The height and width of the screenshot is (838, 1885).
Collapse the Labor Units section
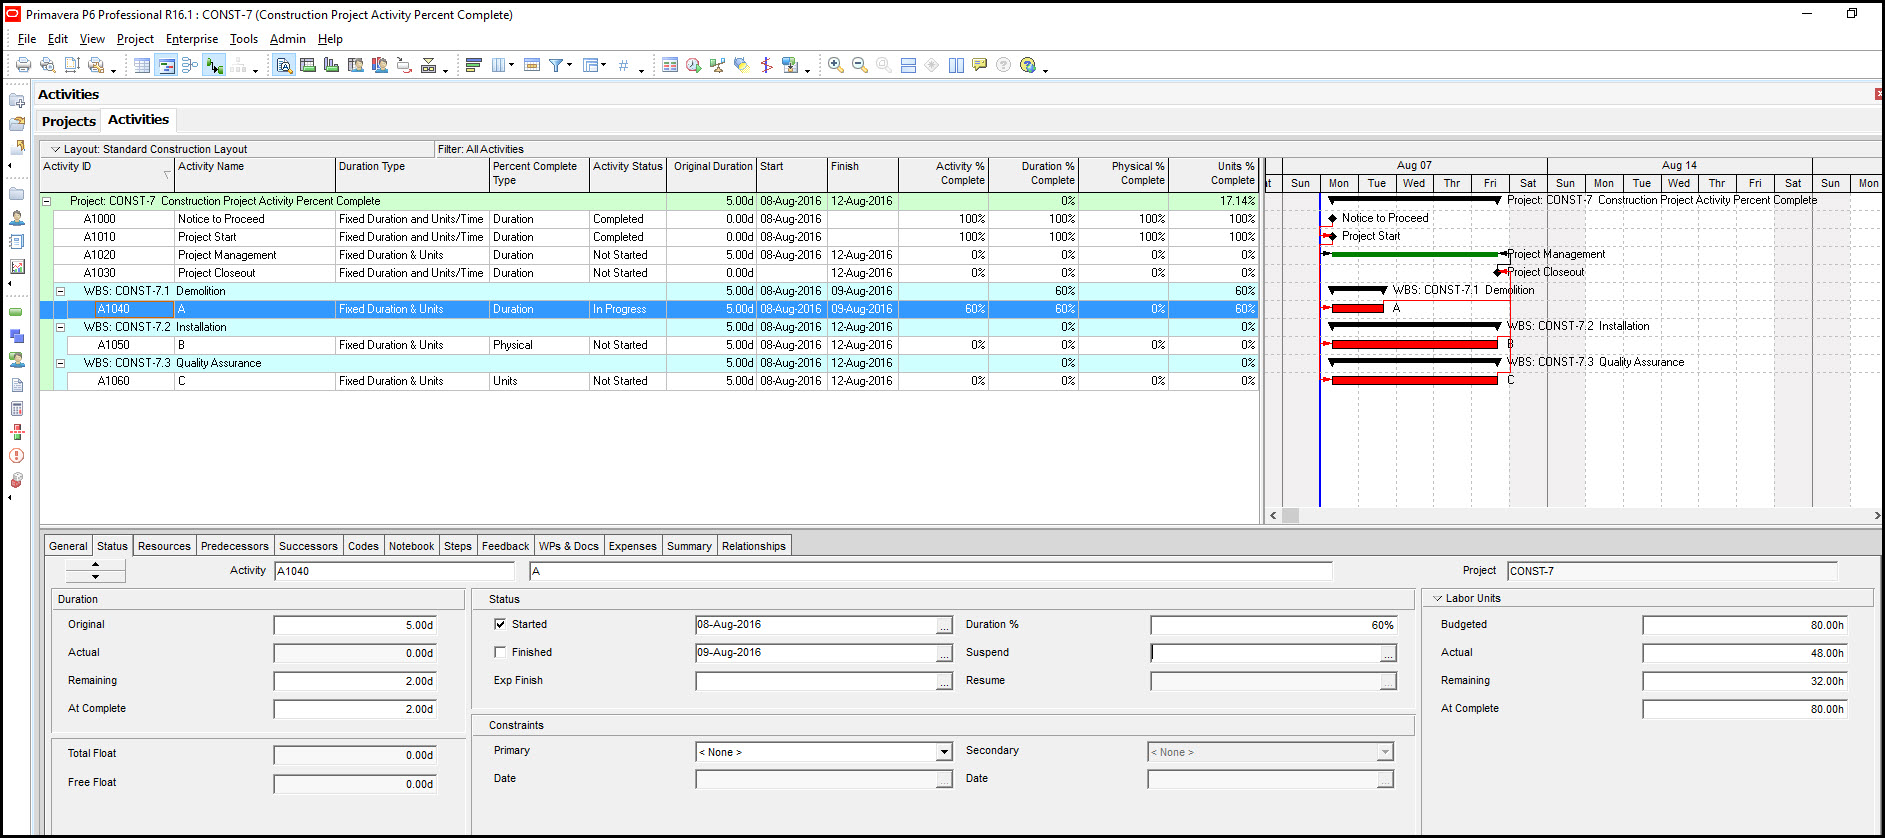tap(1438, 598)
